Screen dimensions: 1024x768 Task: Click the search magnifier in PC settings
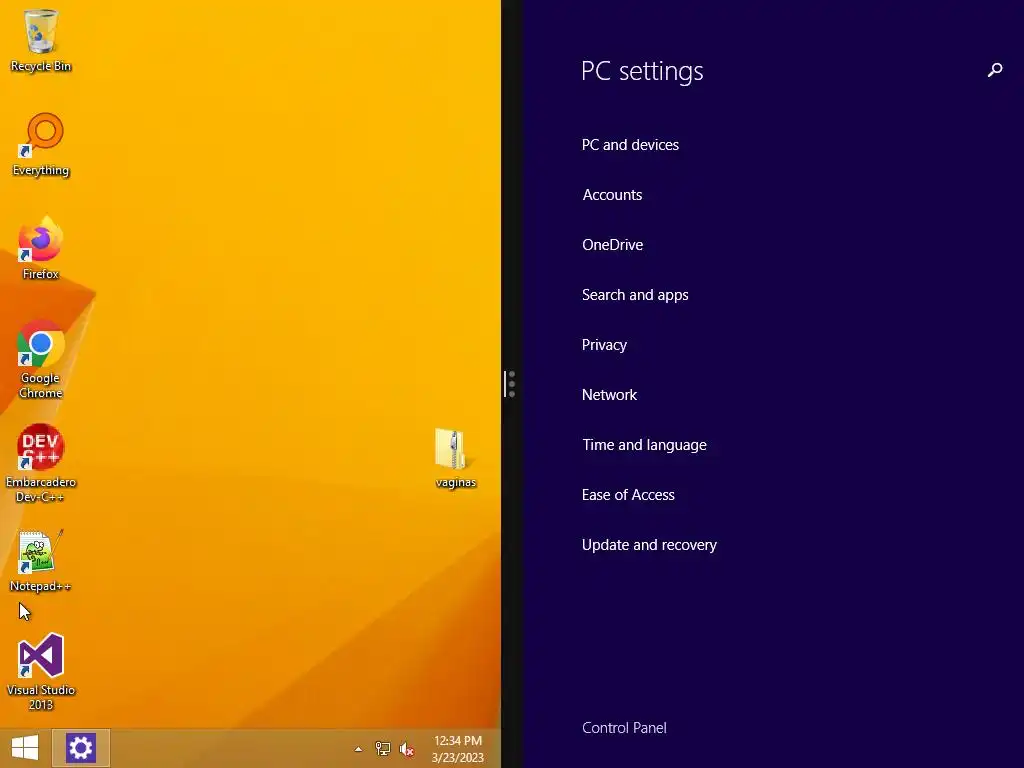point(995,70)
